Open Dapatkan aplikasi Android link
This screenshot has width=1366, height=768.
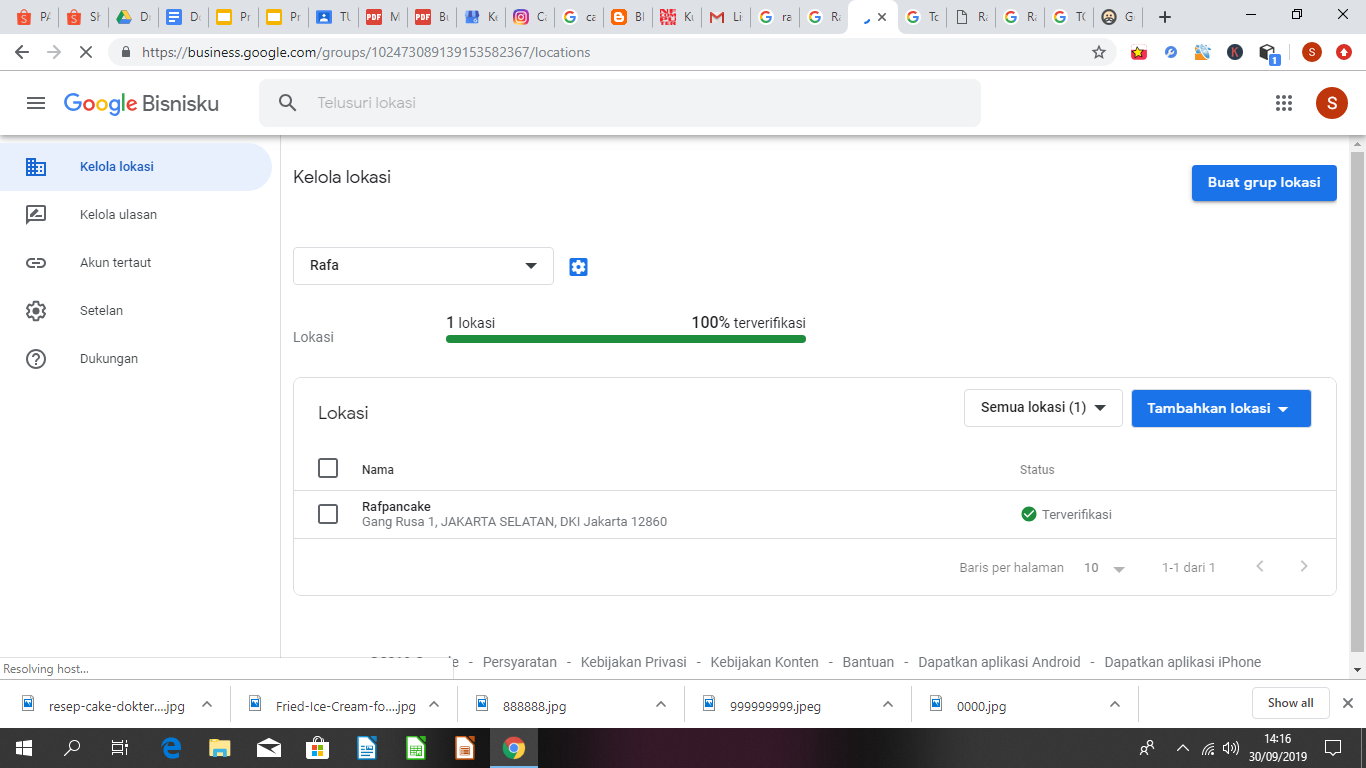[1000, 662]
